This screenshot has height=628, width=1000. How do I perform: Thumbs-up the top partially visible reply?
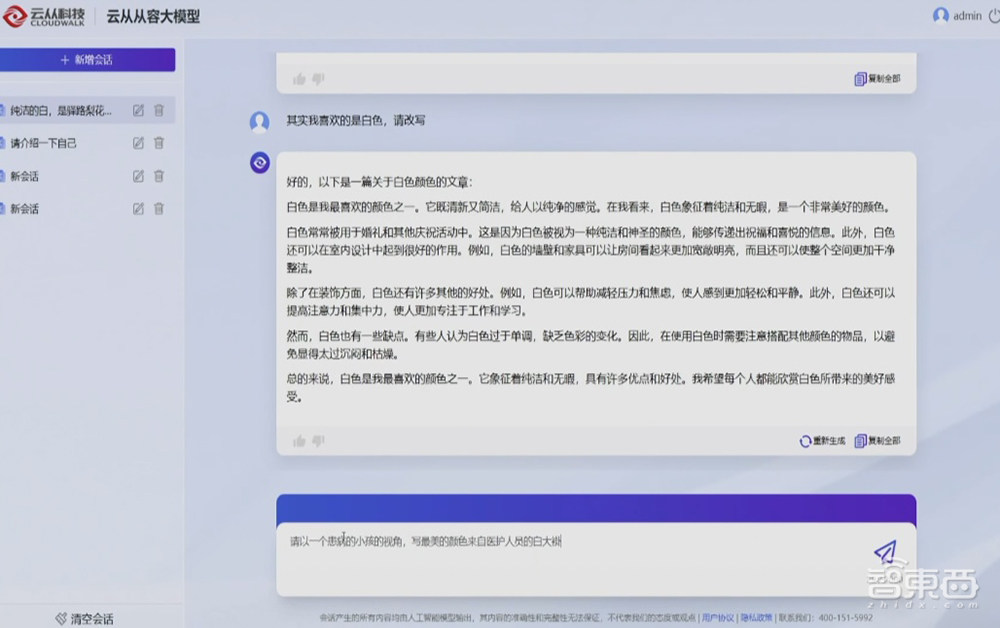coord(299,79)
